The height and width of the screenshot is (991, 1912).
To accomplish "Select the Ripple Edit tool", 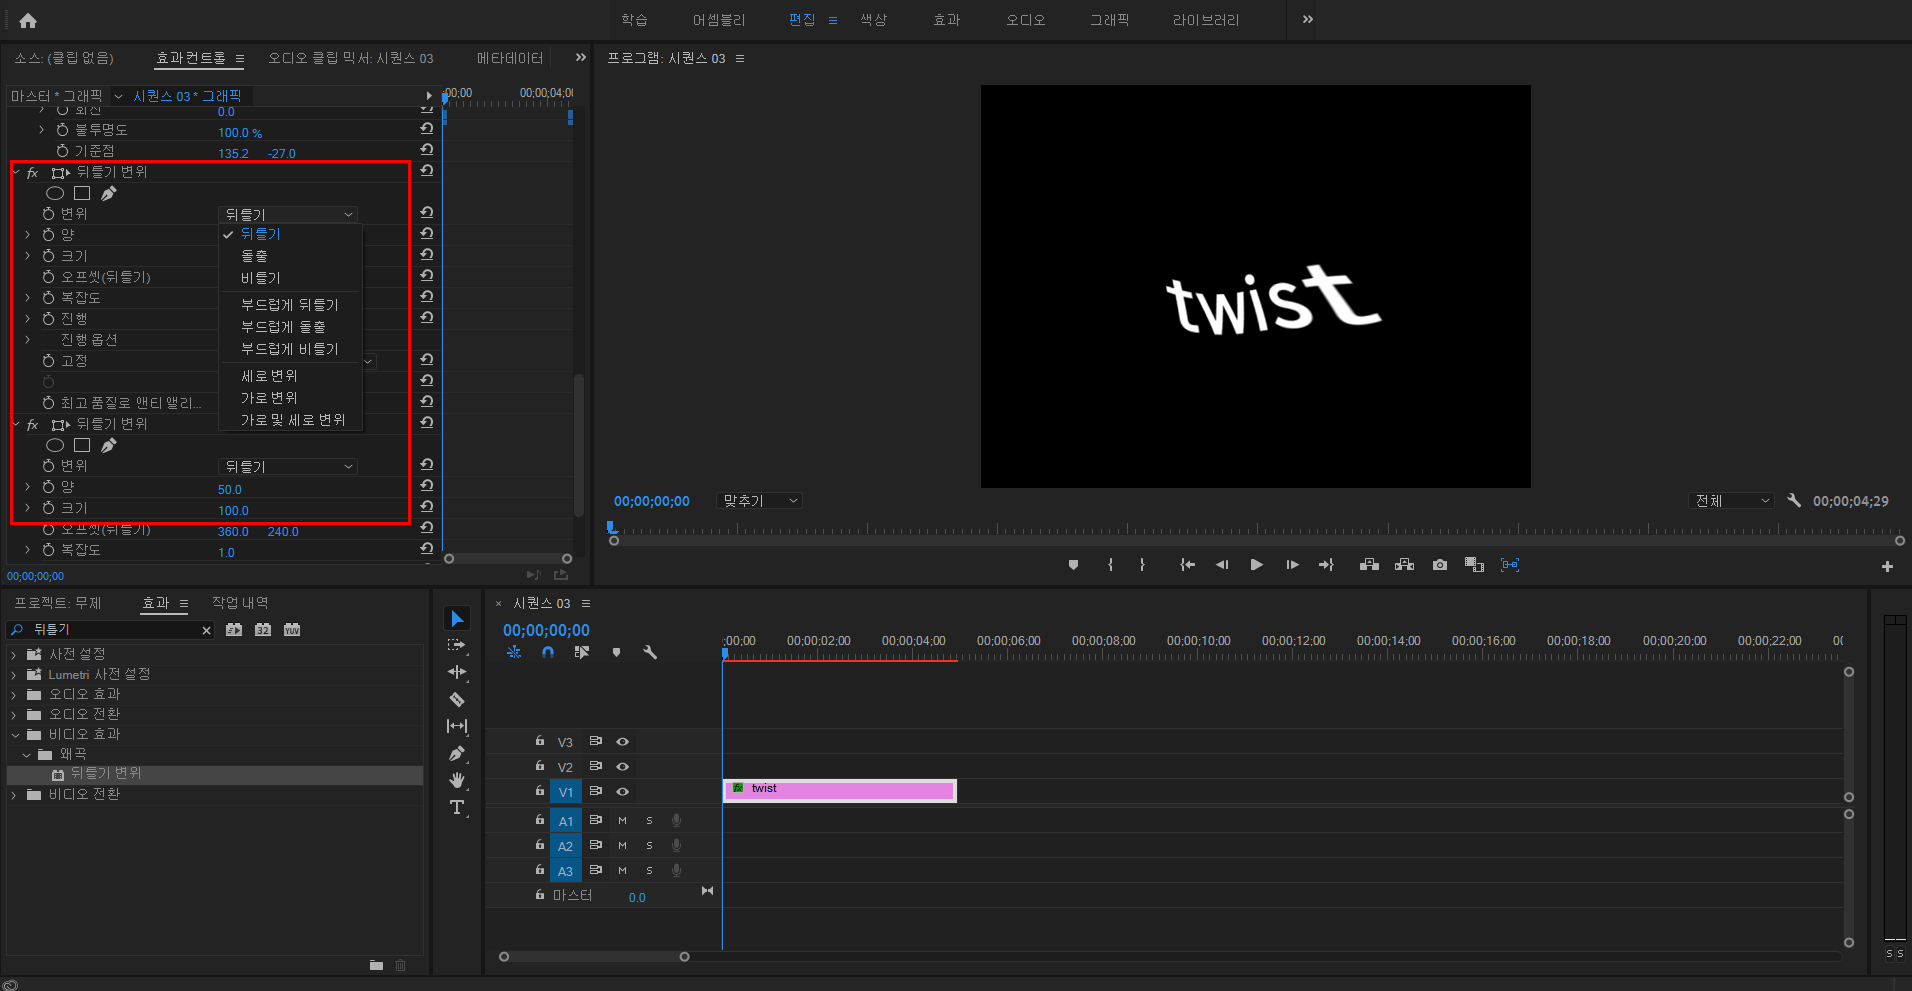I will [457, 672].
